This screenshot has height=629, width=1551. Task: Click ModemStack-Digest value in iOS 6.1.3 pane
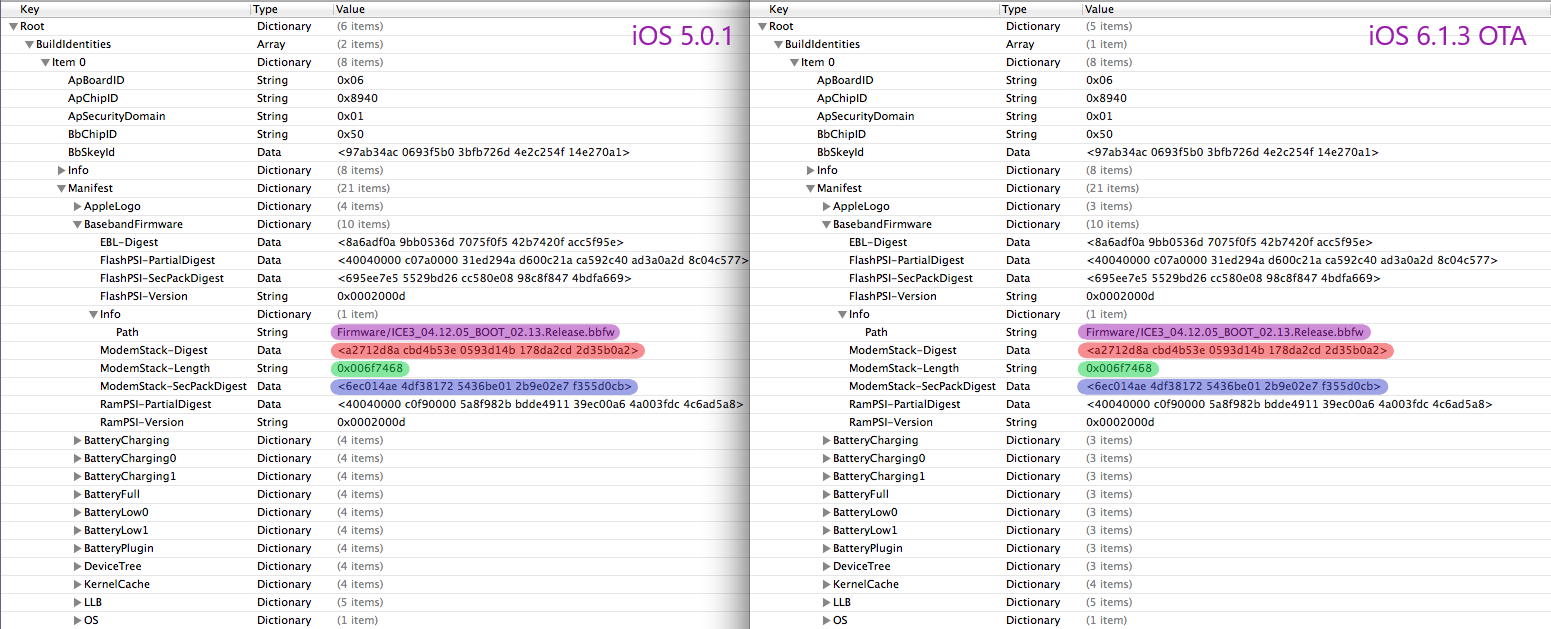pos(1237,350)
